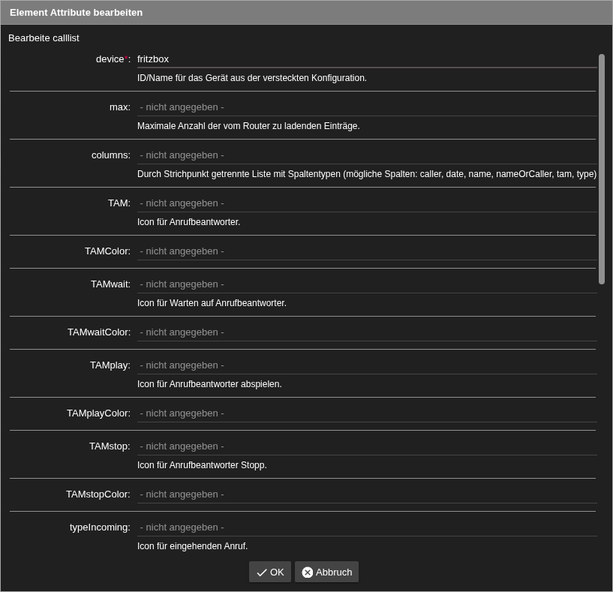Viewport: 613px width, 592px height.
Task: Click the device input field containing fritzbox
Action: pos(367,59)
